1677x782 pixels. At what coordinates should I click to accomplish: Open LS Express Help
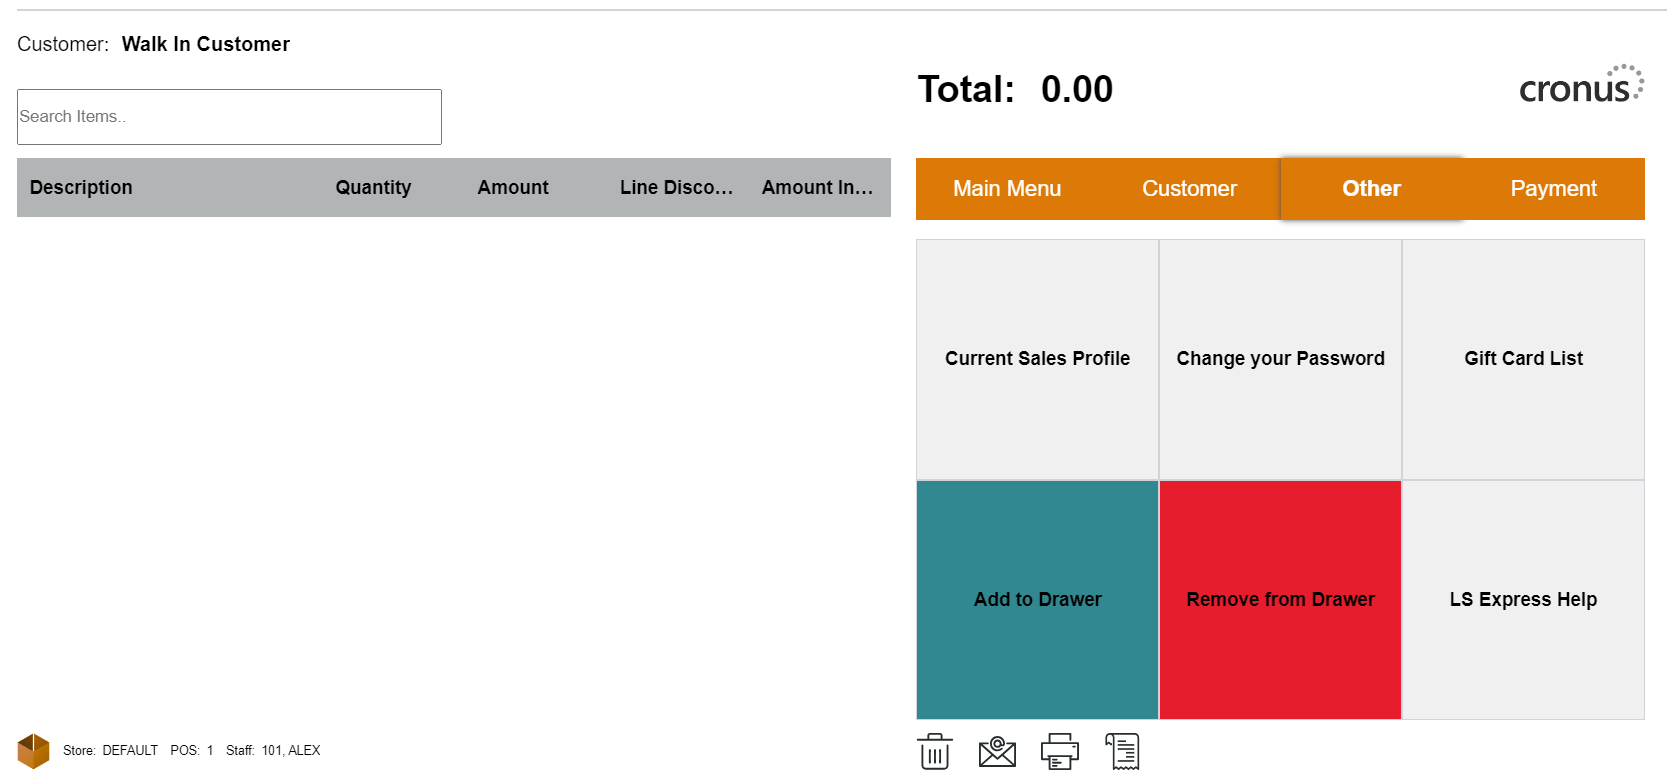(1523, 600)
